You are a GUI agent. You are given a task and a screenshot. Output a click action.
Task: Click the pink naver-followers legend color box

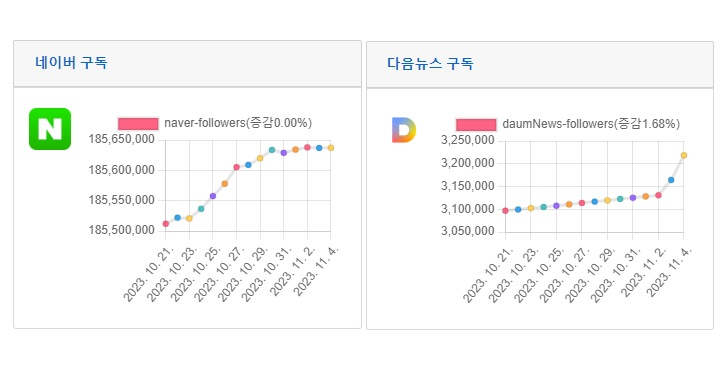click(x=138, y=123)
